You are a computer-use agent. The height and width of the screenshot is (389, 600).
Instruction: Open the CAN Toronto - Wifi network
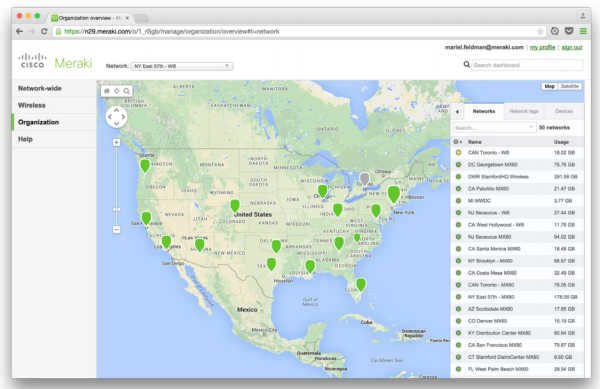click(517, 153)
